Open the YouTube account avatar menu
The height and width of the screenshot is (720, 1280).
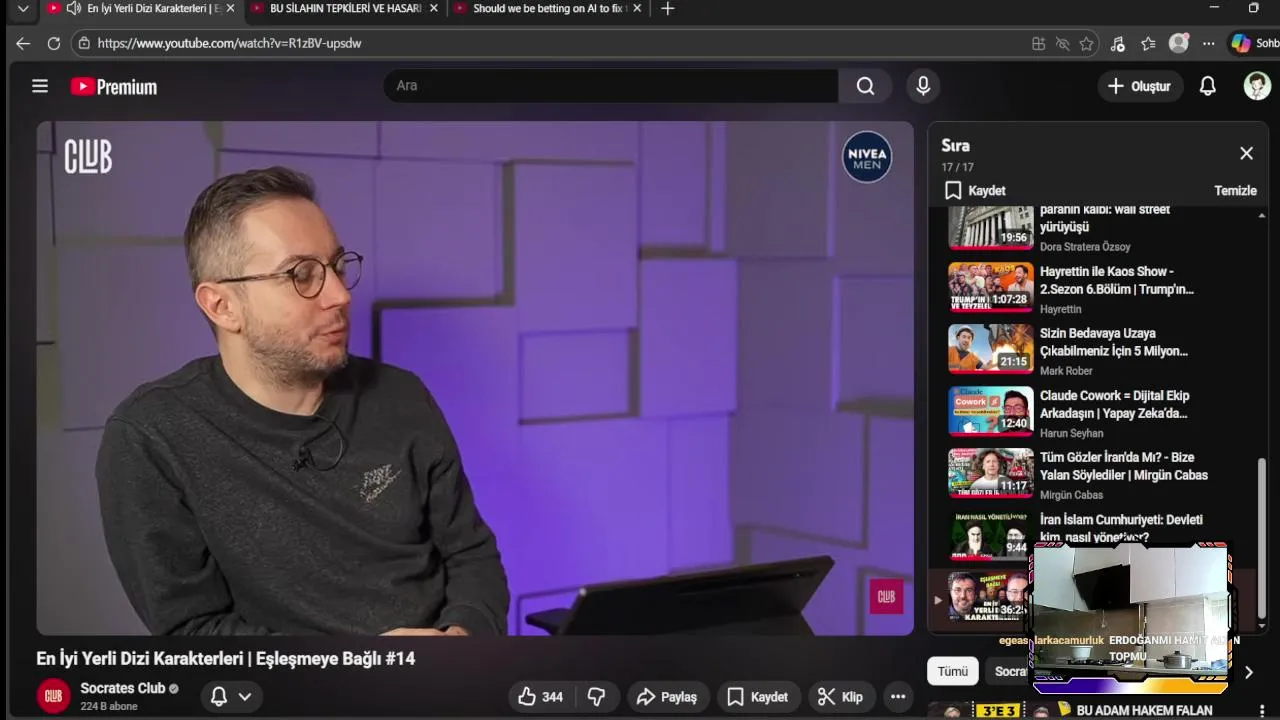tap(1257, 86)
